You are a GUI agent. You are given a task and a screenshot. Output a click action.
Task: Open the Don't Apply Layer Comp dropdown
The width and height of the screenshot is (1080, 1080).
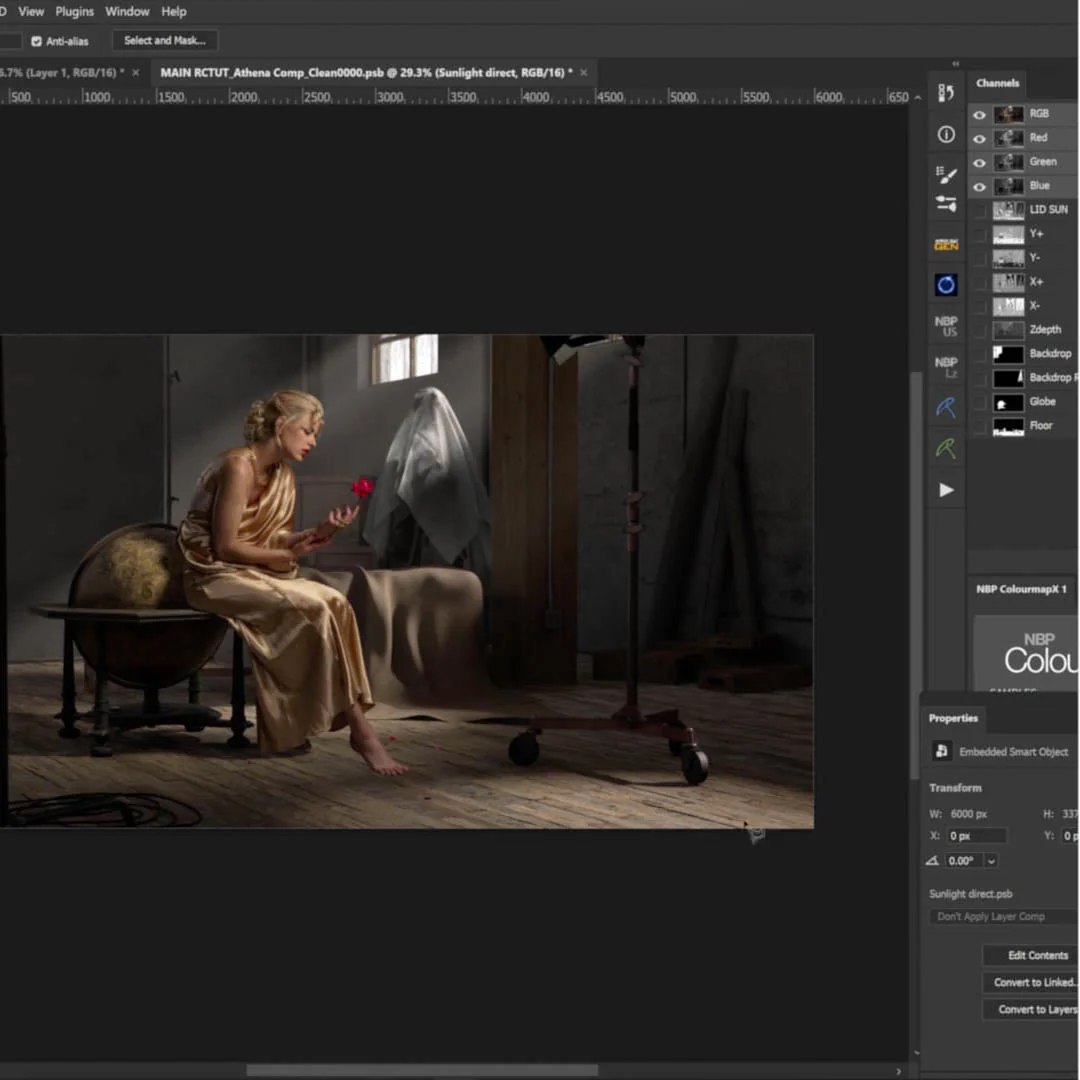tap(1000, 916)
